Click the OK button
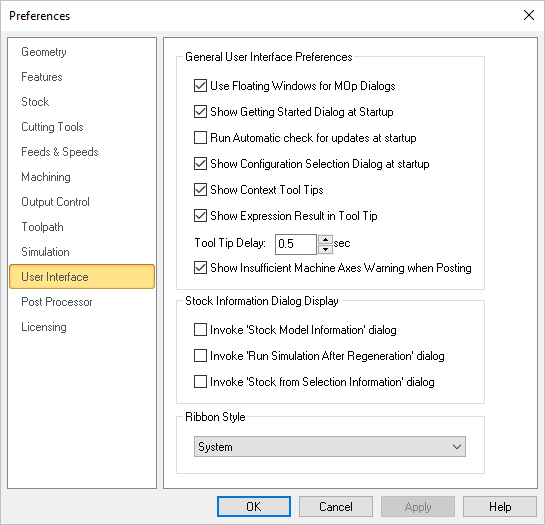The image size is (545, 525). click(254, 507)
